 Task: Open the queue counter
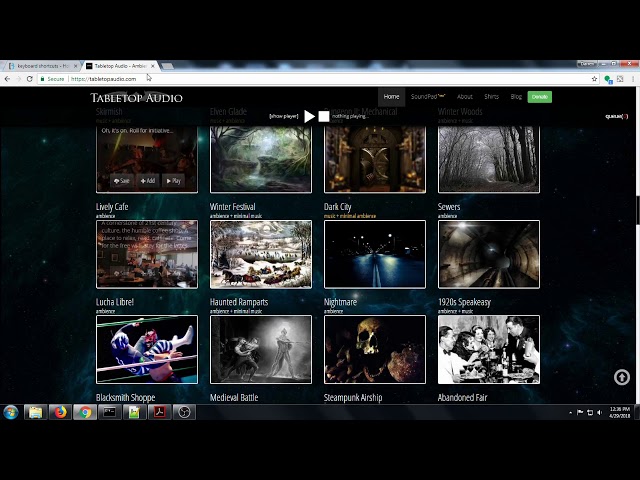pyautogui.click(x=616, y=116)
